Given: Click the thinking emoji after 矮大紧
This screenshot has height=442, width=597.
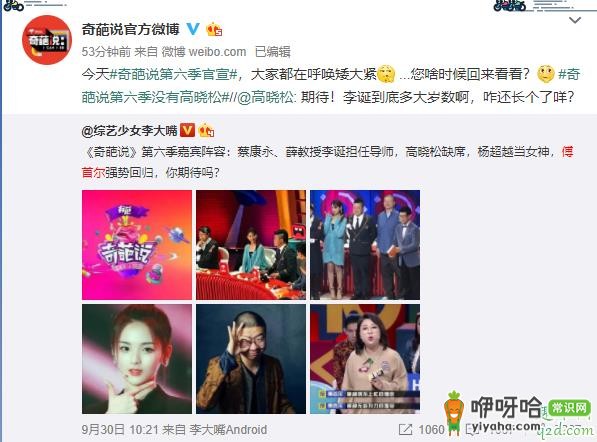Looking at the screenshot, I should tap(386, 74).
